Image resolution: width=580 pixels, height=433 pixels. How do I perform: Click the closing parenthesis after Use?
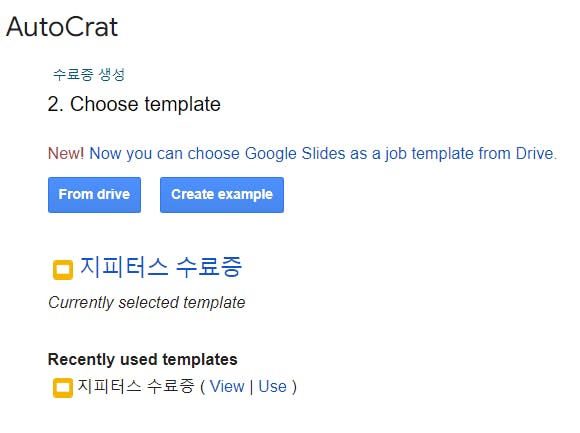click(x=294, y=387)
